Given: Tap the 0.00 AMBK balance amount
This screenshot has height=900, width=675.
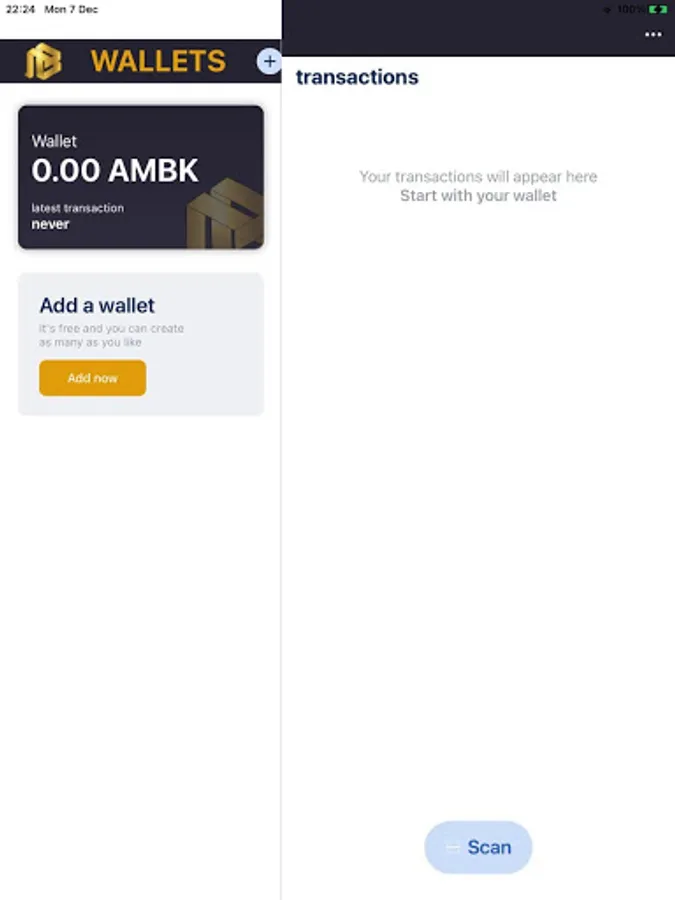Looking at the screenshot, I should [115, 170].
